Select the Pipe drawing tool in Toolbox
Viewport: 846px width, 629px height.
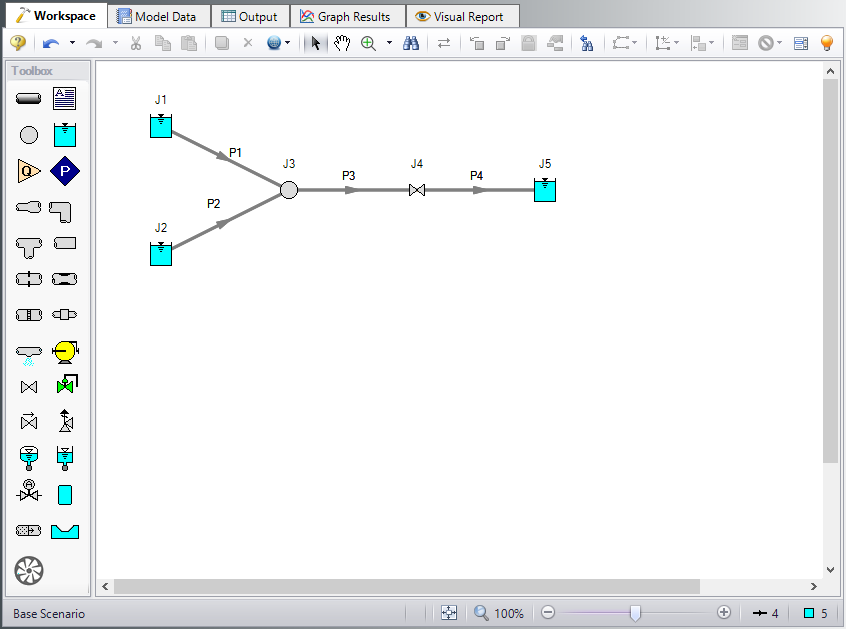(x=29, y=98)
